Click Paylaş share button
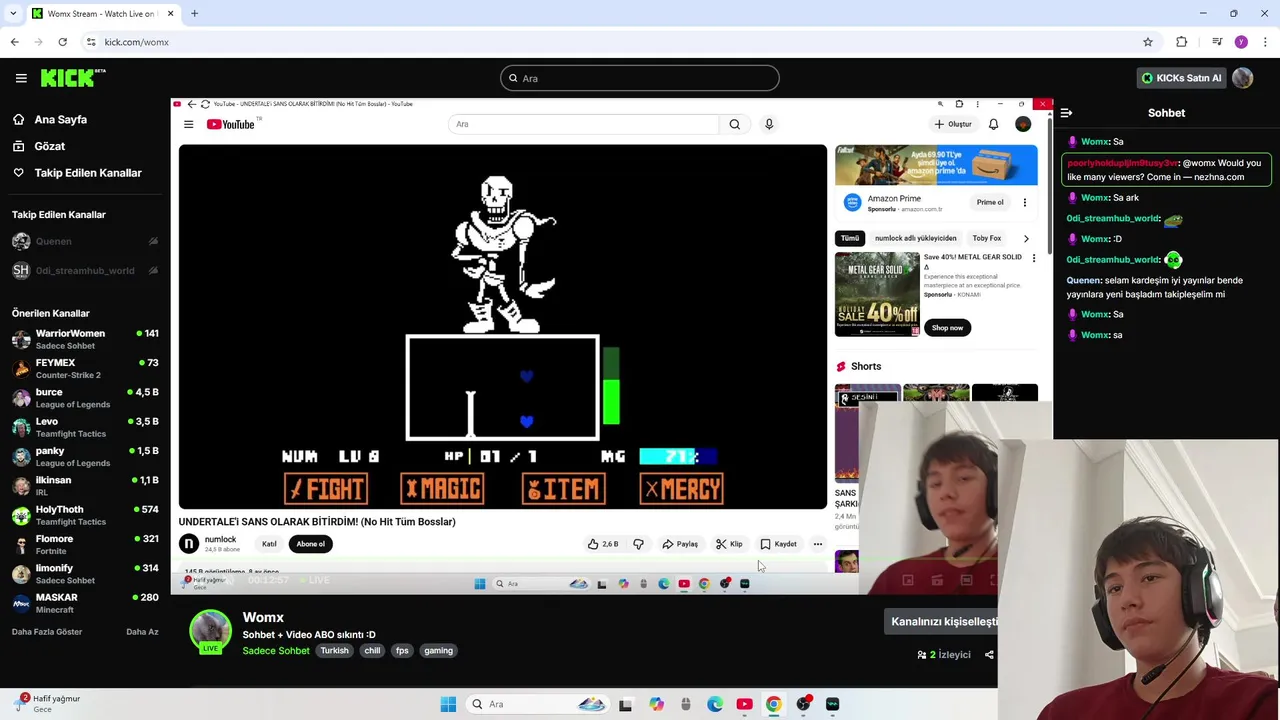Image resolution: width=1280 pixels, height=720 pixels. [680, 544]
